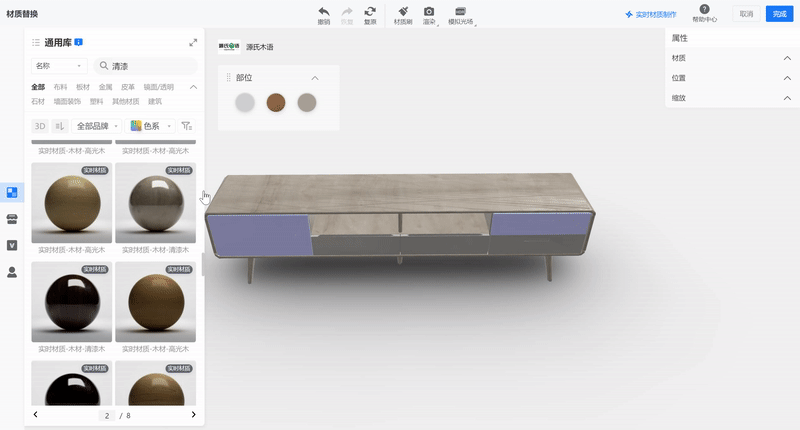This screenshot has height=430, width=800.
Task: Expand the library panel with arrows icon
Action: (x=193, y=43)
